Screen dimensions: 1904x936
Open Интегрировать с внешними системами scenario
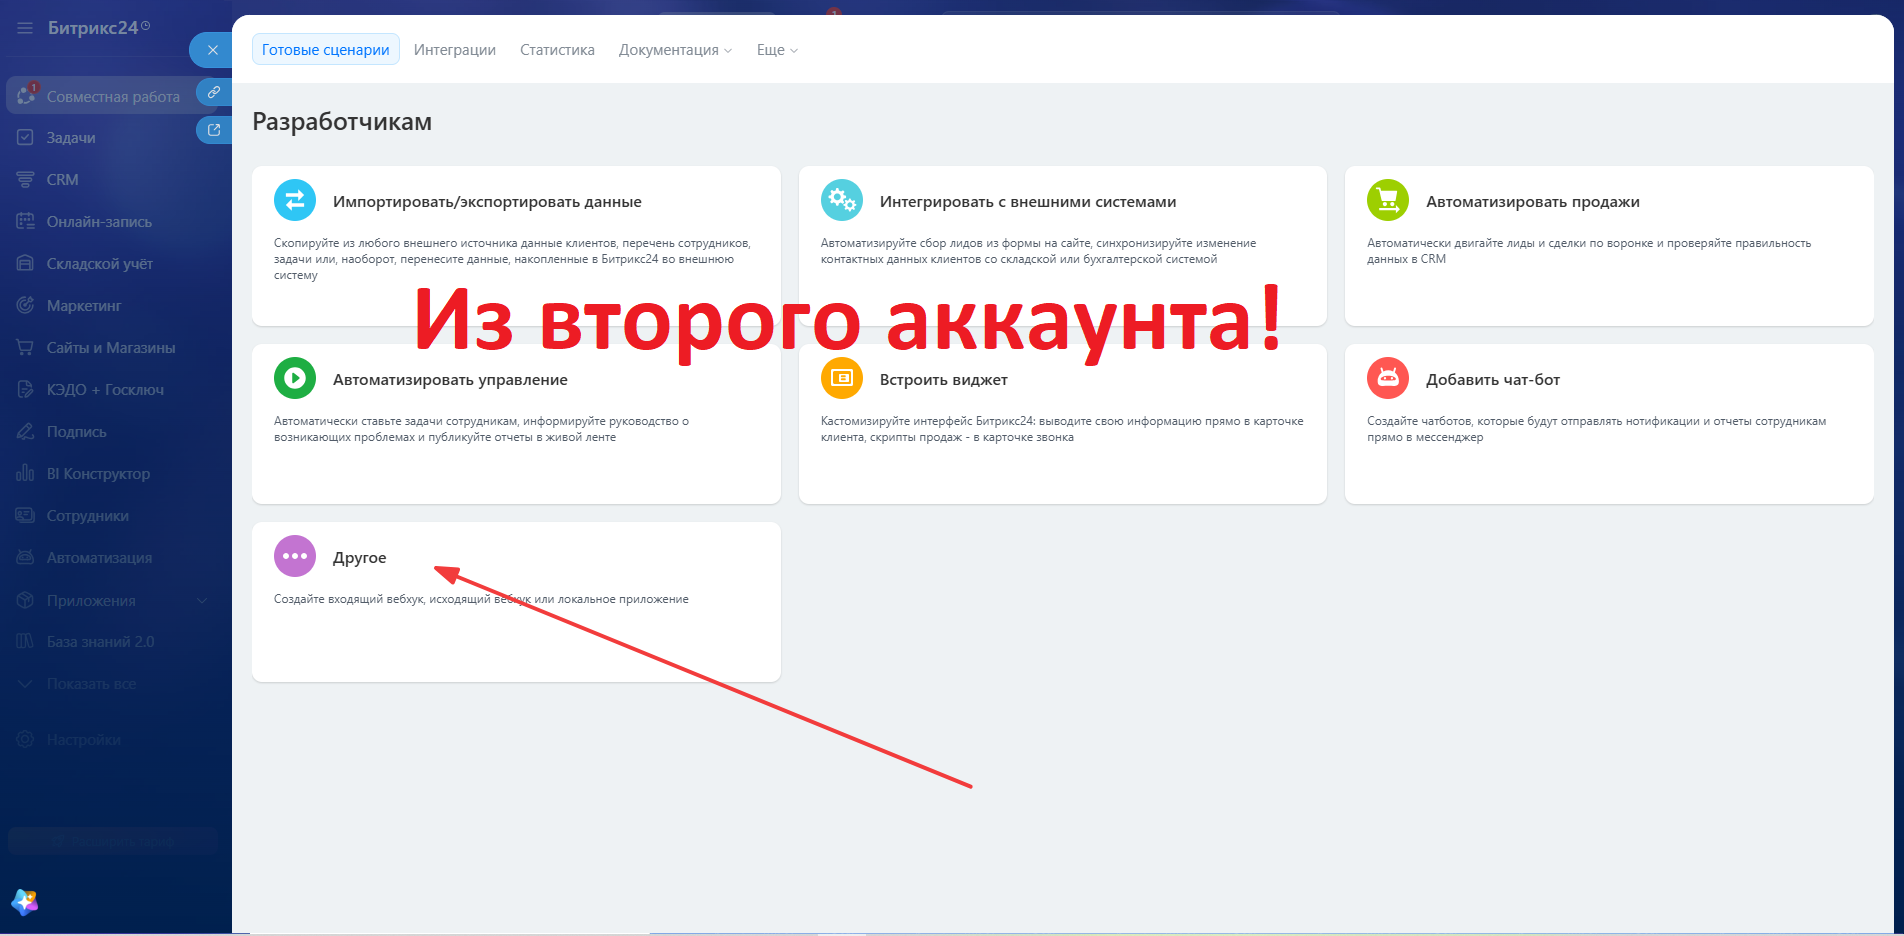point(1028,202)
